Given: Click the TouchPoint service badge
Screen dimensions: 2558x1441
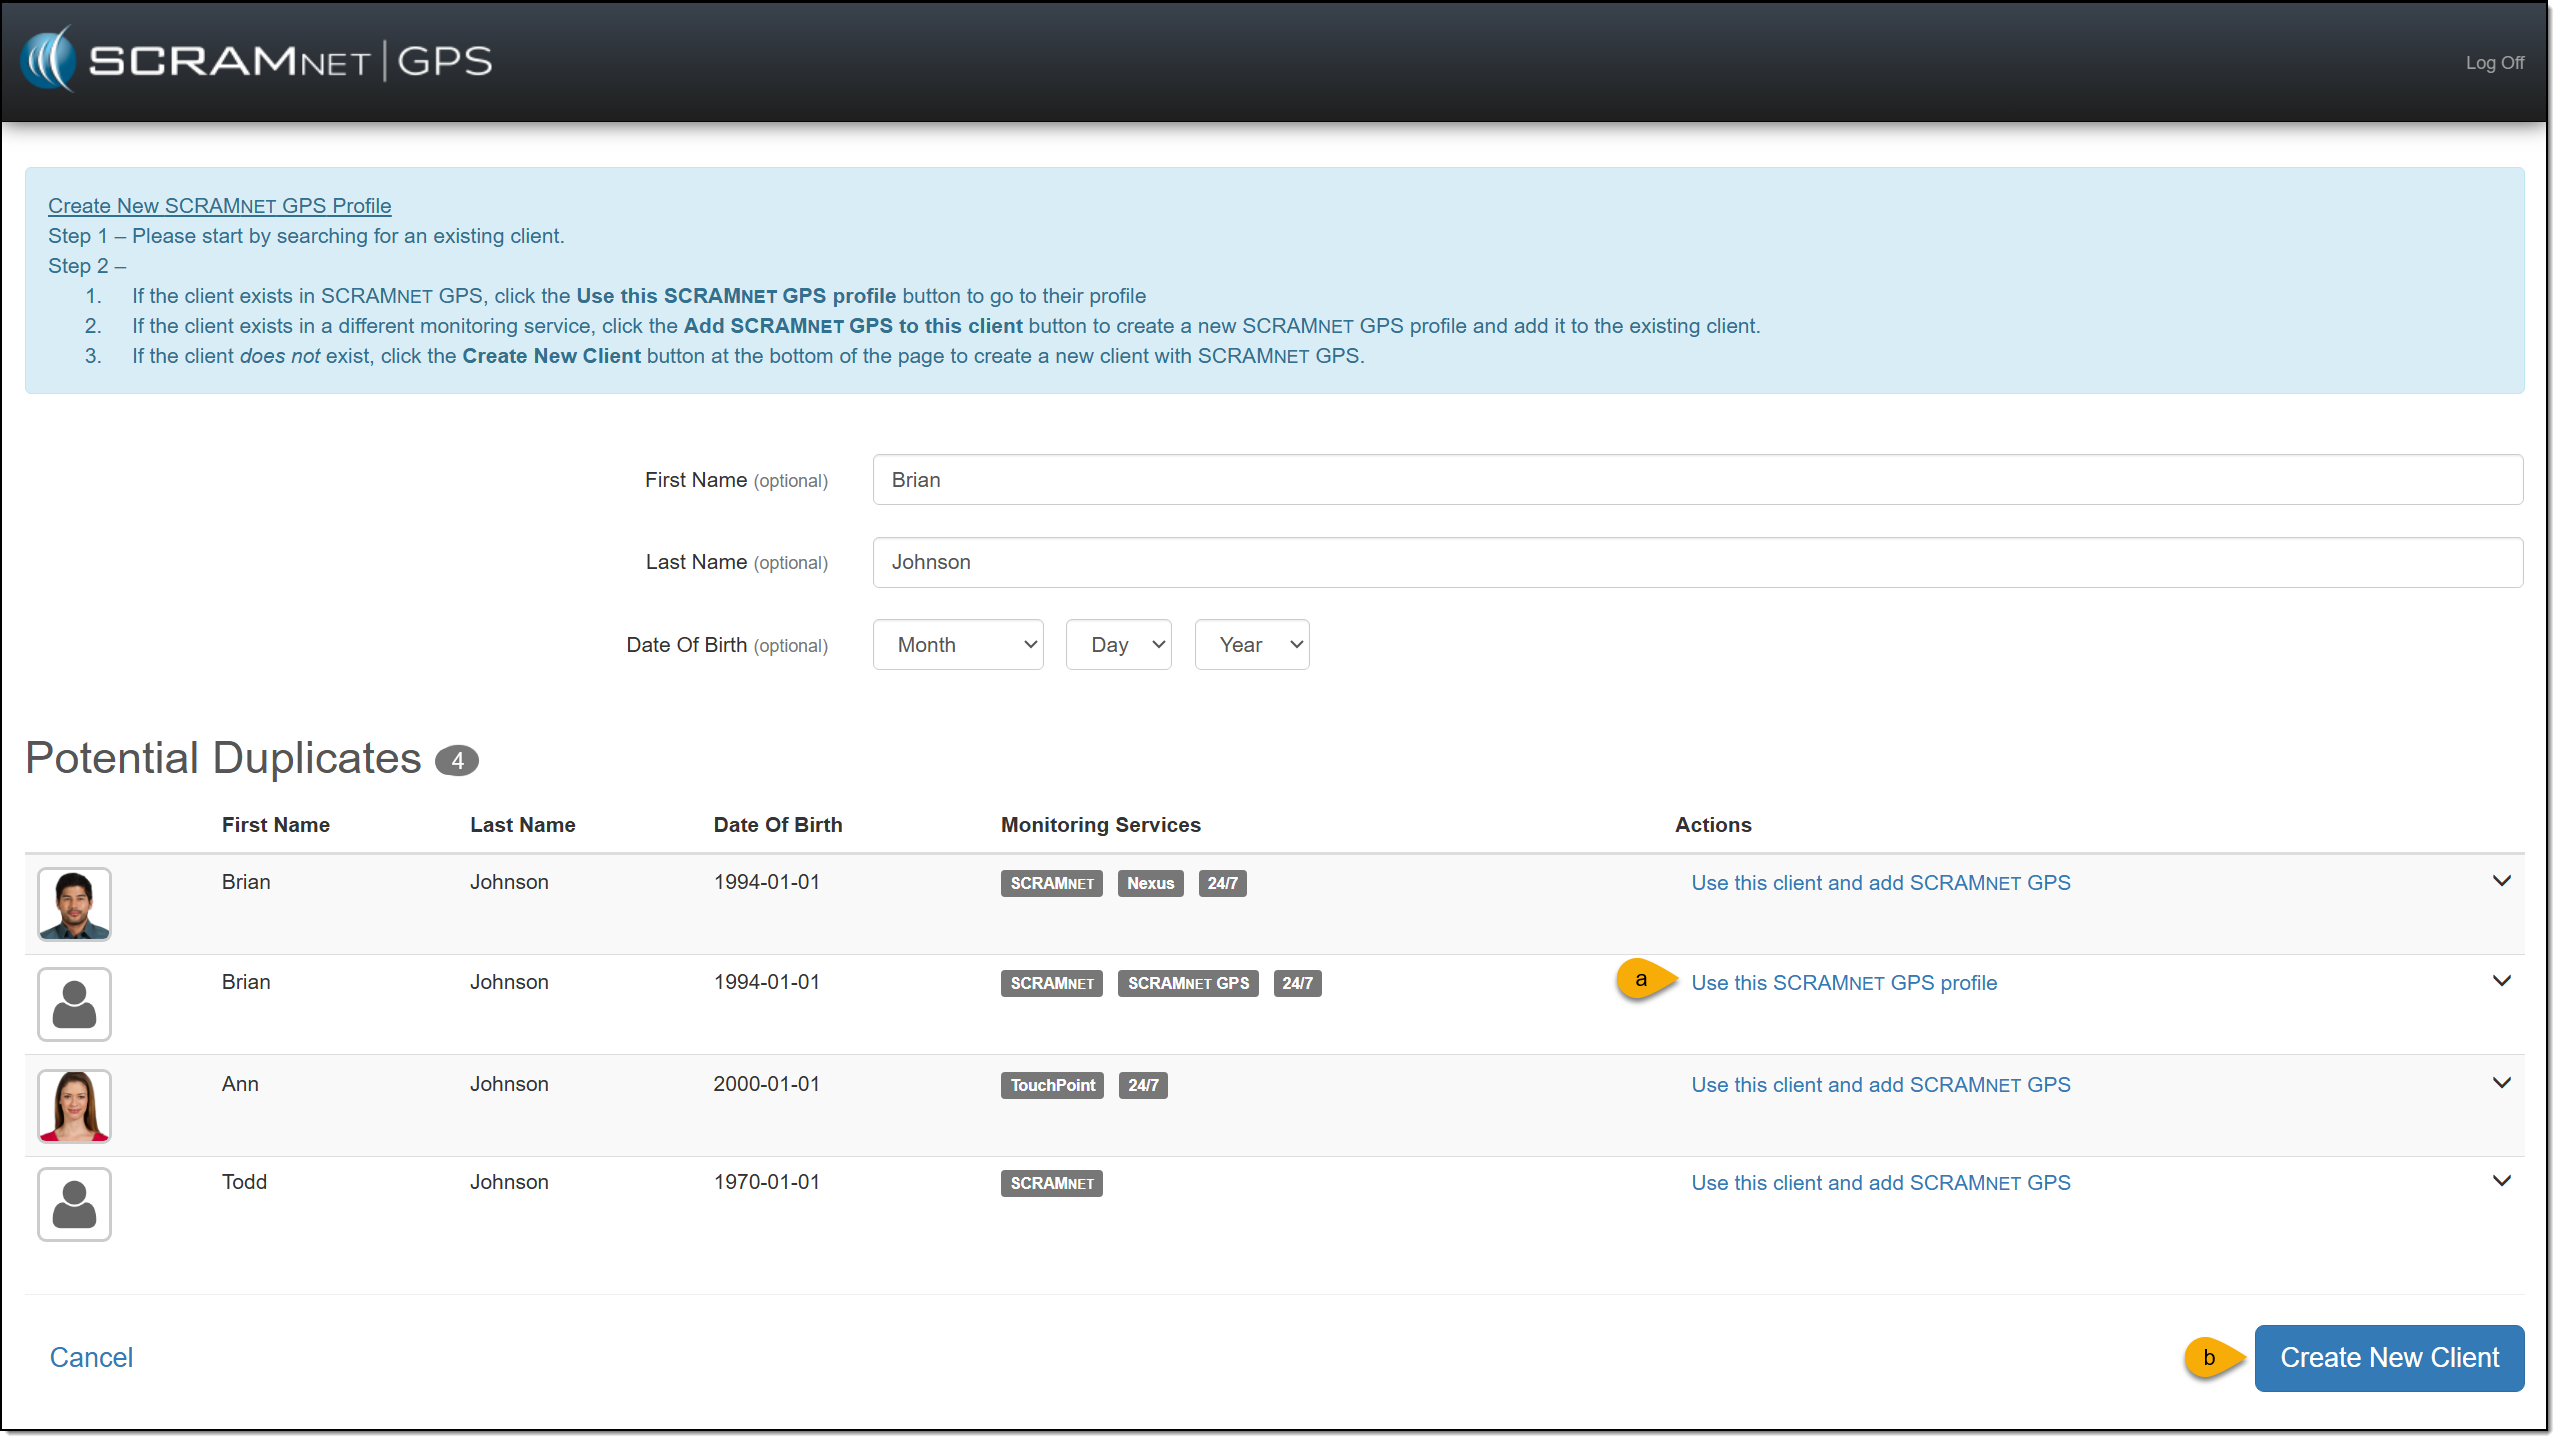Looking at the screenshot, I should click(1052, 1086).
